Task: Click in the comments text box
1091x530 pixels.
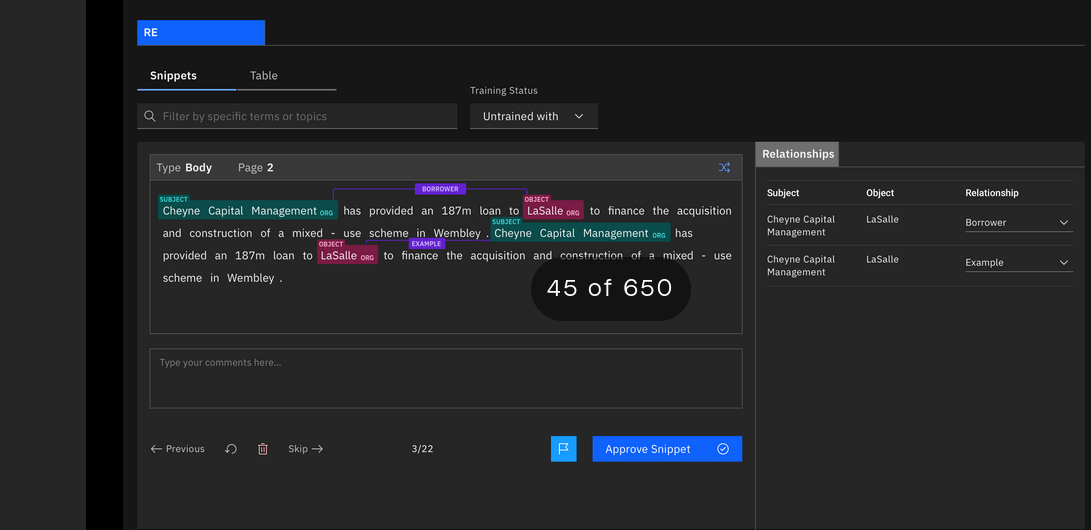Action: [x=445, y=378]
